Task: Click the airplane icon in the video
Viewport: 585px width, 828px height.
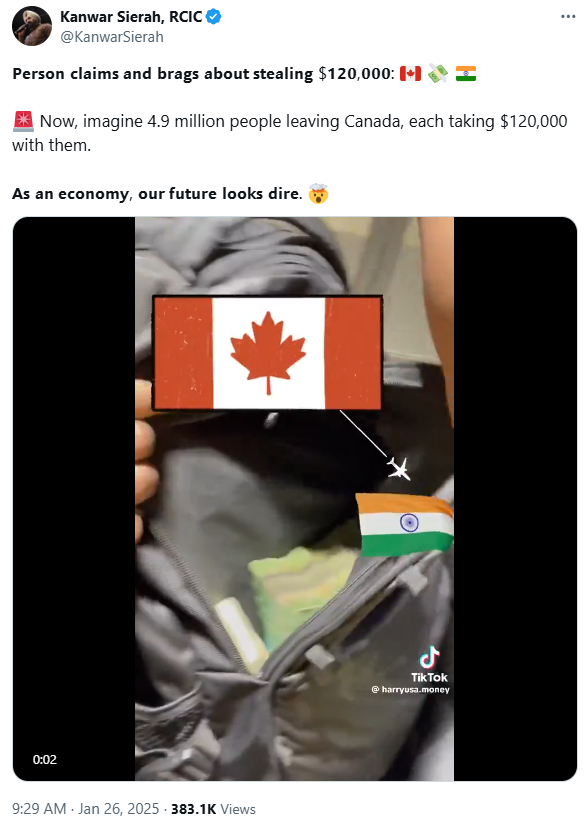Action: (399, 468)
